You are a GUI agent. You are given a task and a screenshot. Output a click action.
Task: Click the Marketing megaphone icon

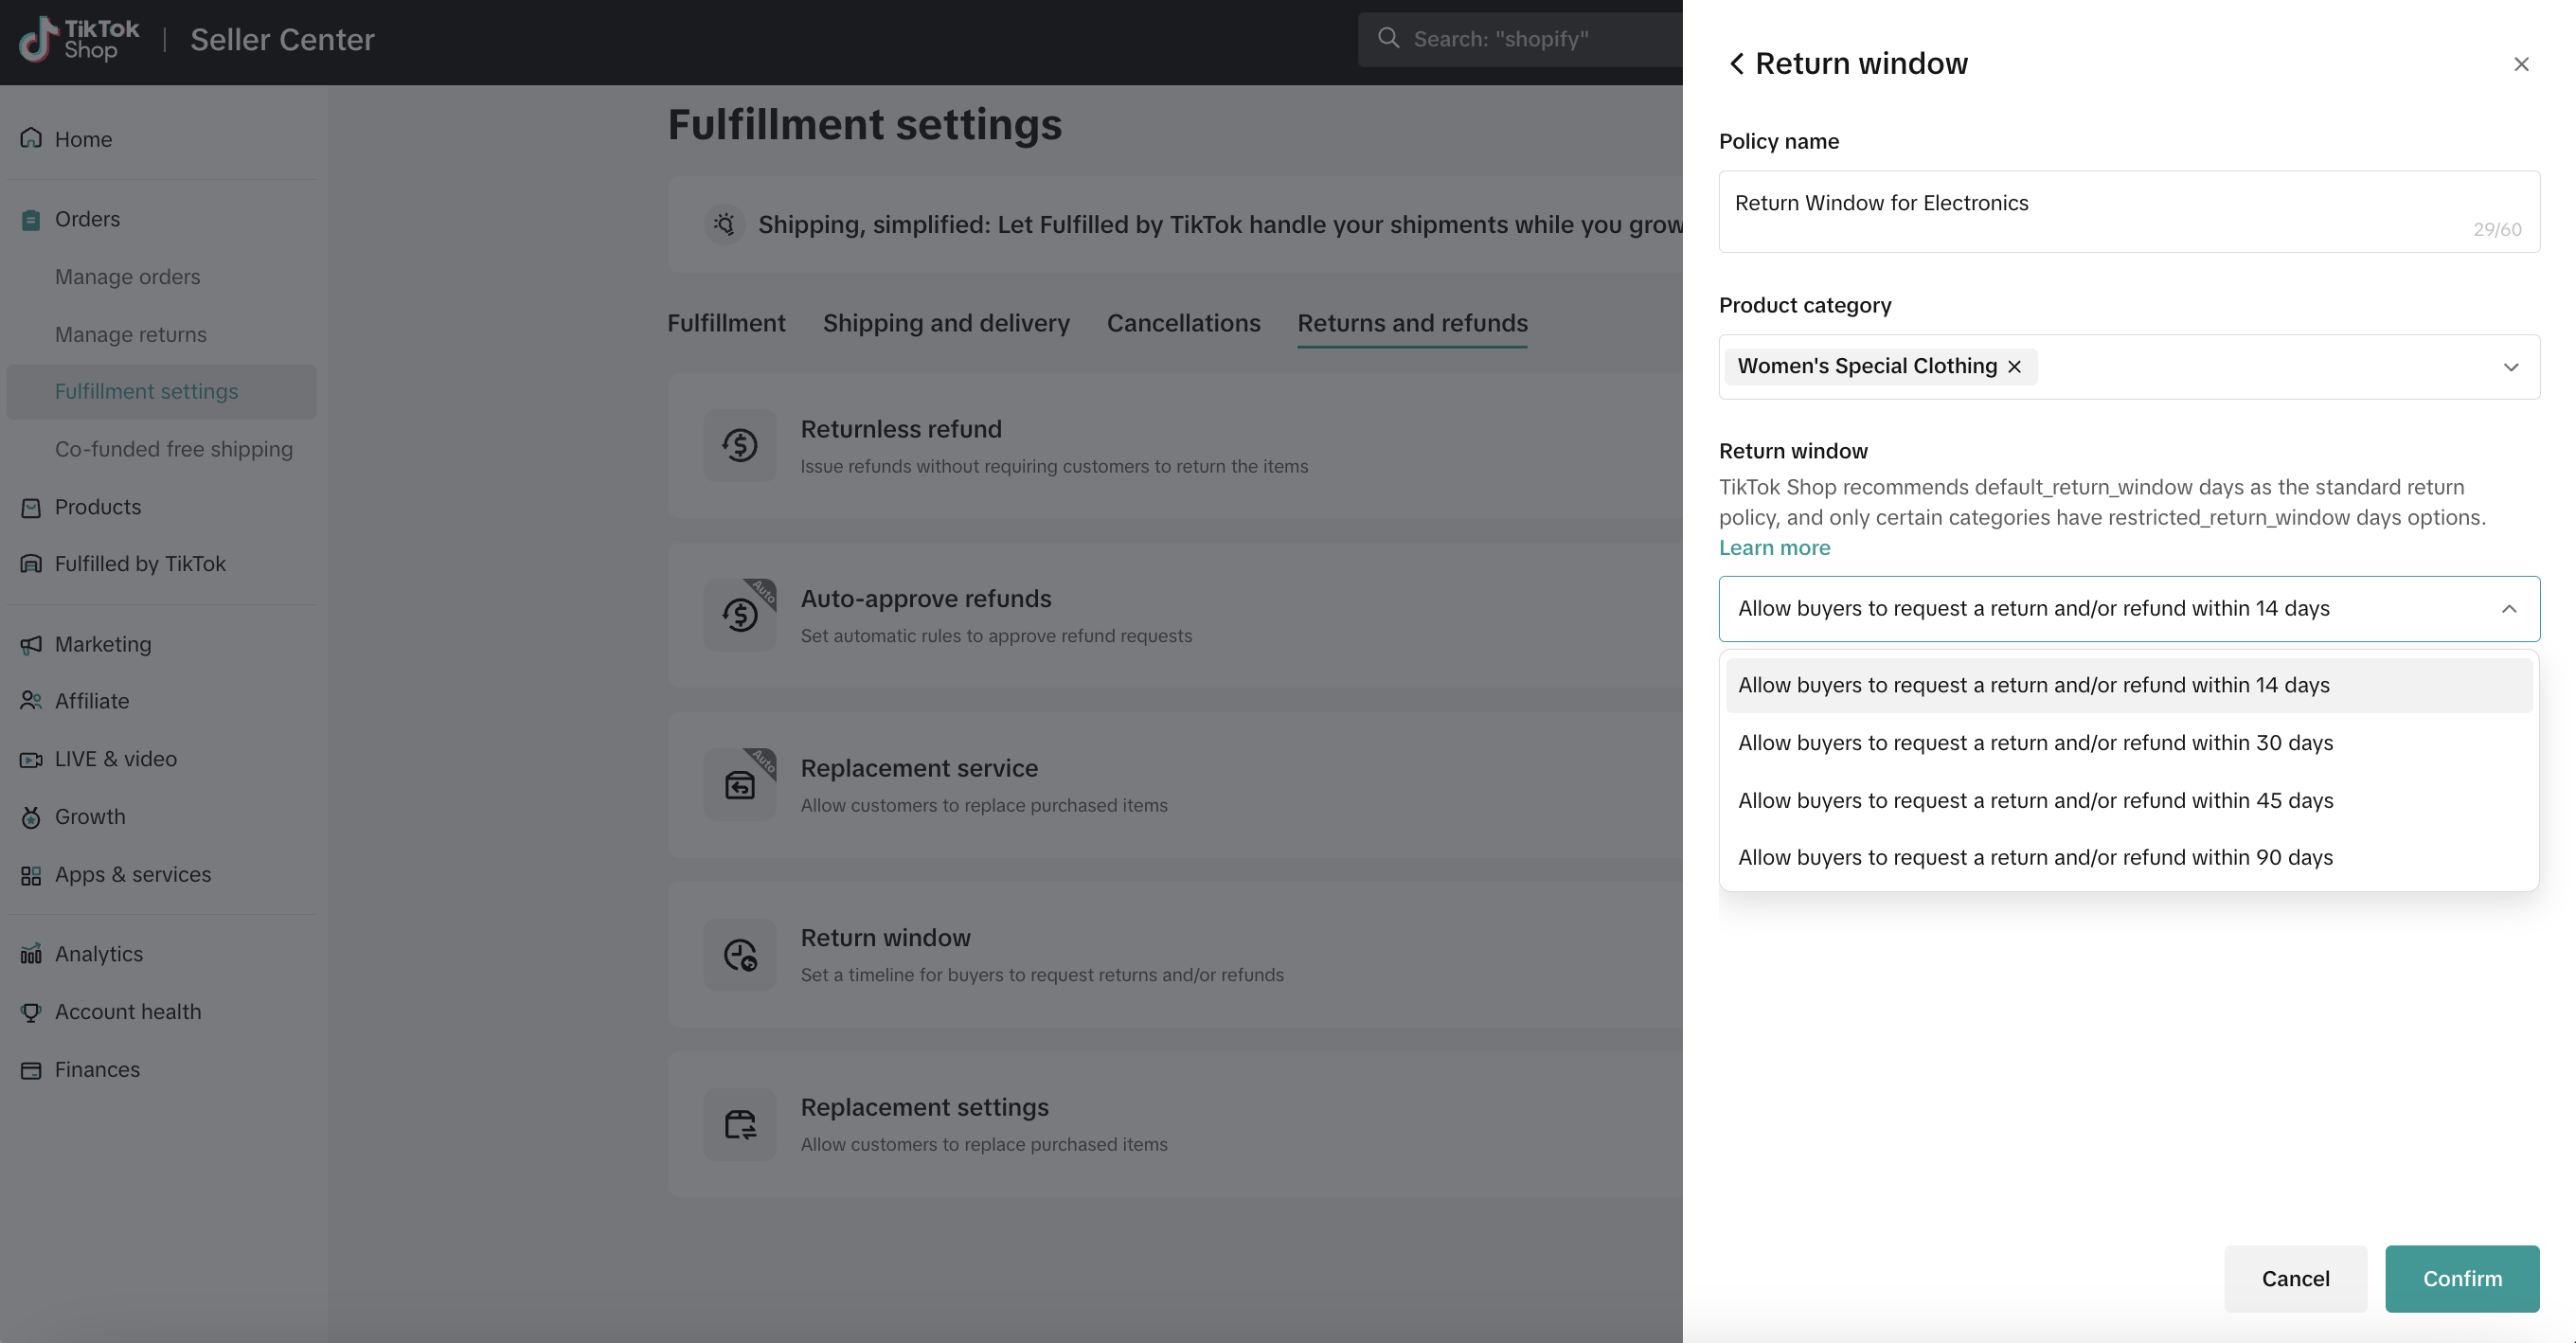[31, 645]
